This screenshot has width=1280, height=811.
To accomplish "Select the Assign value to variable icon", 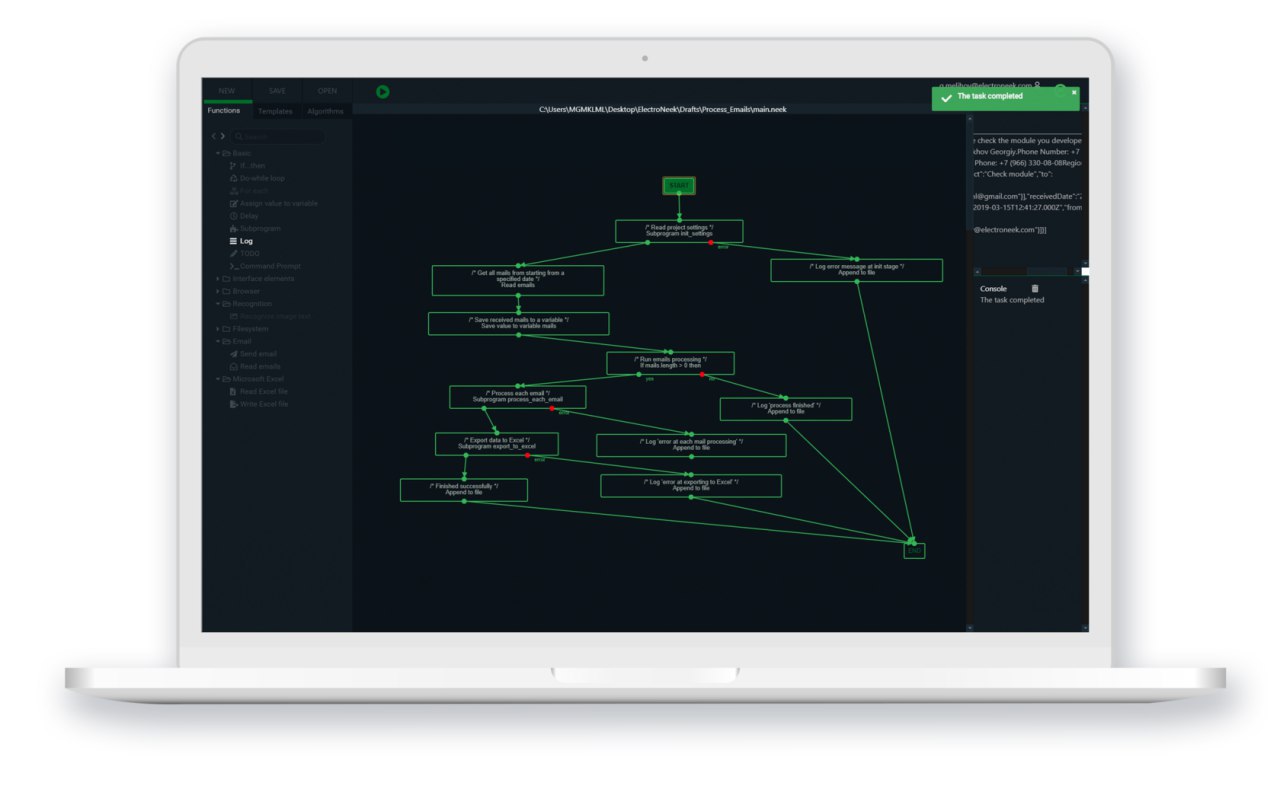I will click(233, 203).
